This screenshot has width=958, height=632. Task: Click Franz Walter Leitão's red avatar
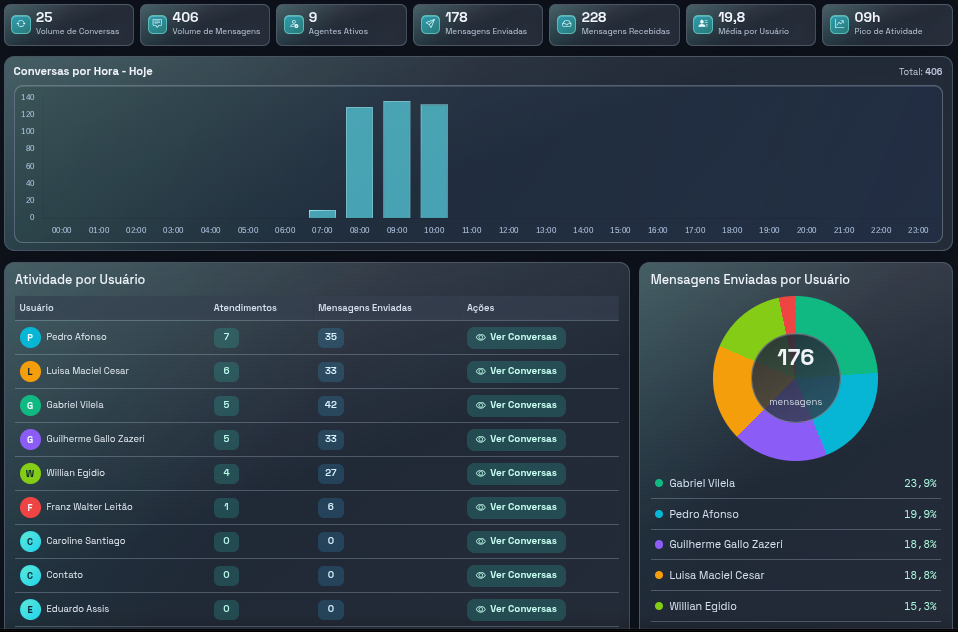click(x=30, y=507)
